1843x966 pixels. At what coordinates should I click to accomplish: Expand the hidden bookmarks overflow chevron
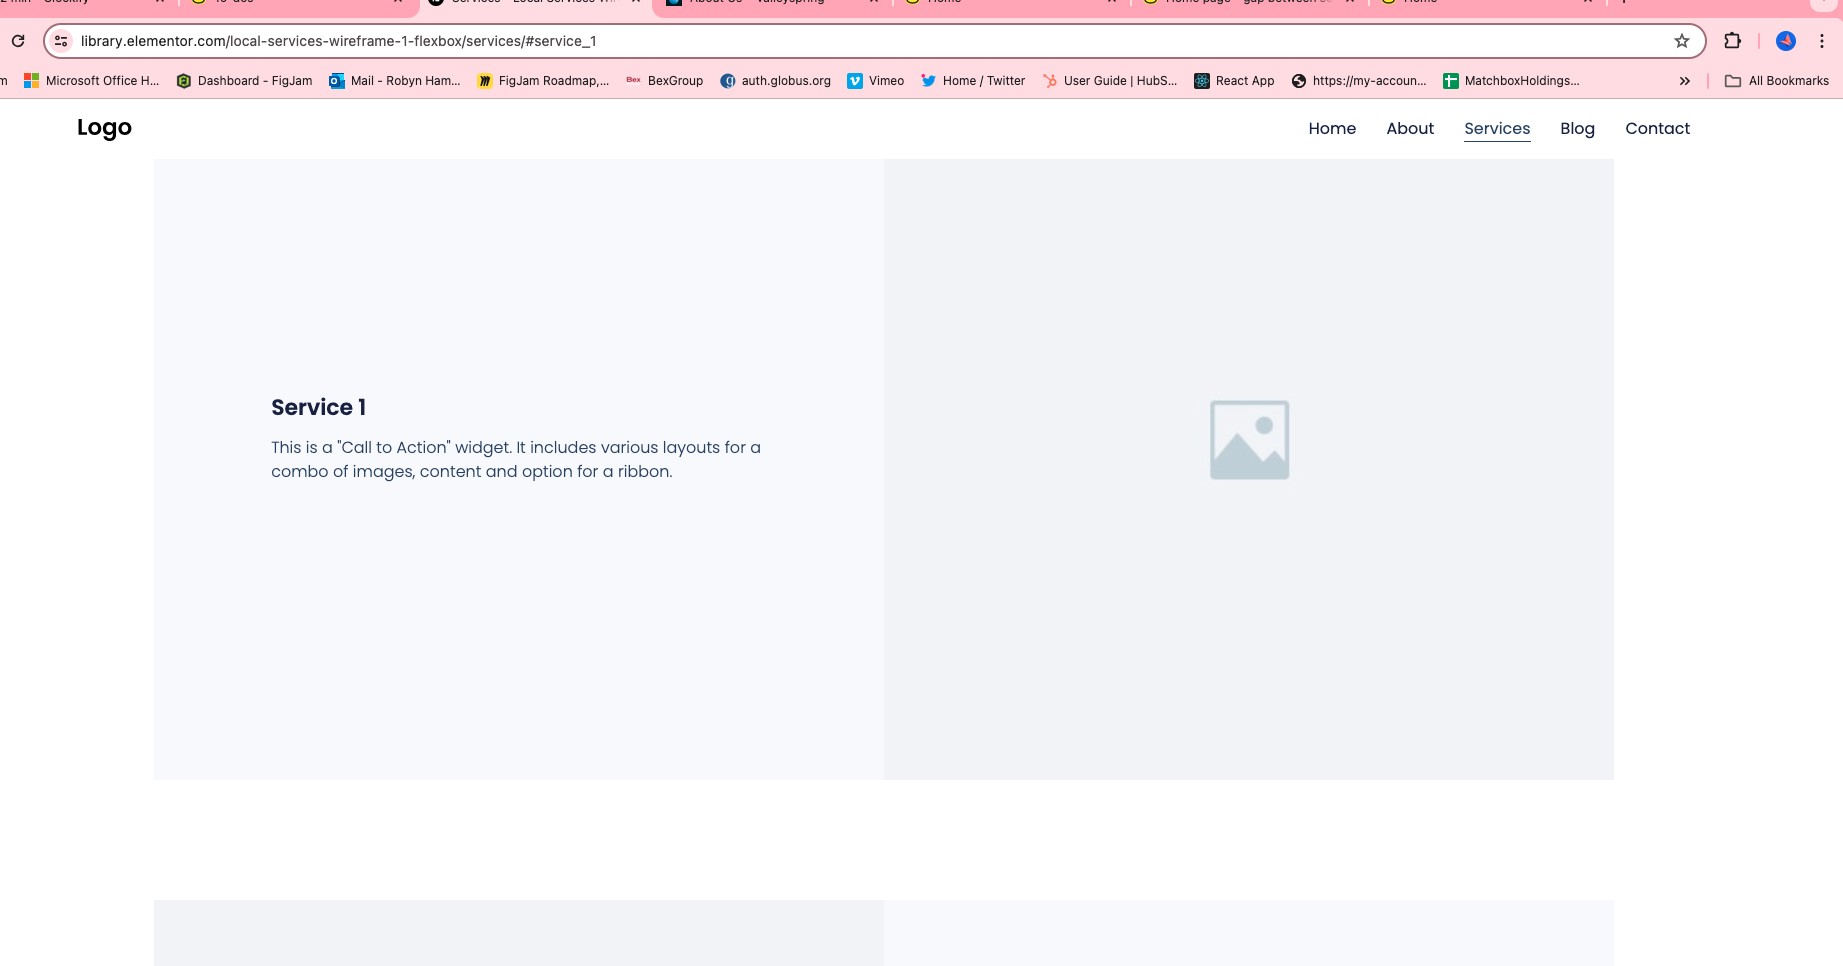coord(1685,81)
